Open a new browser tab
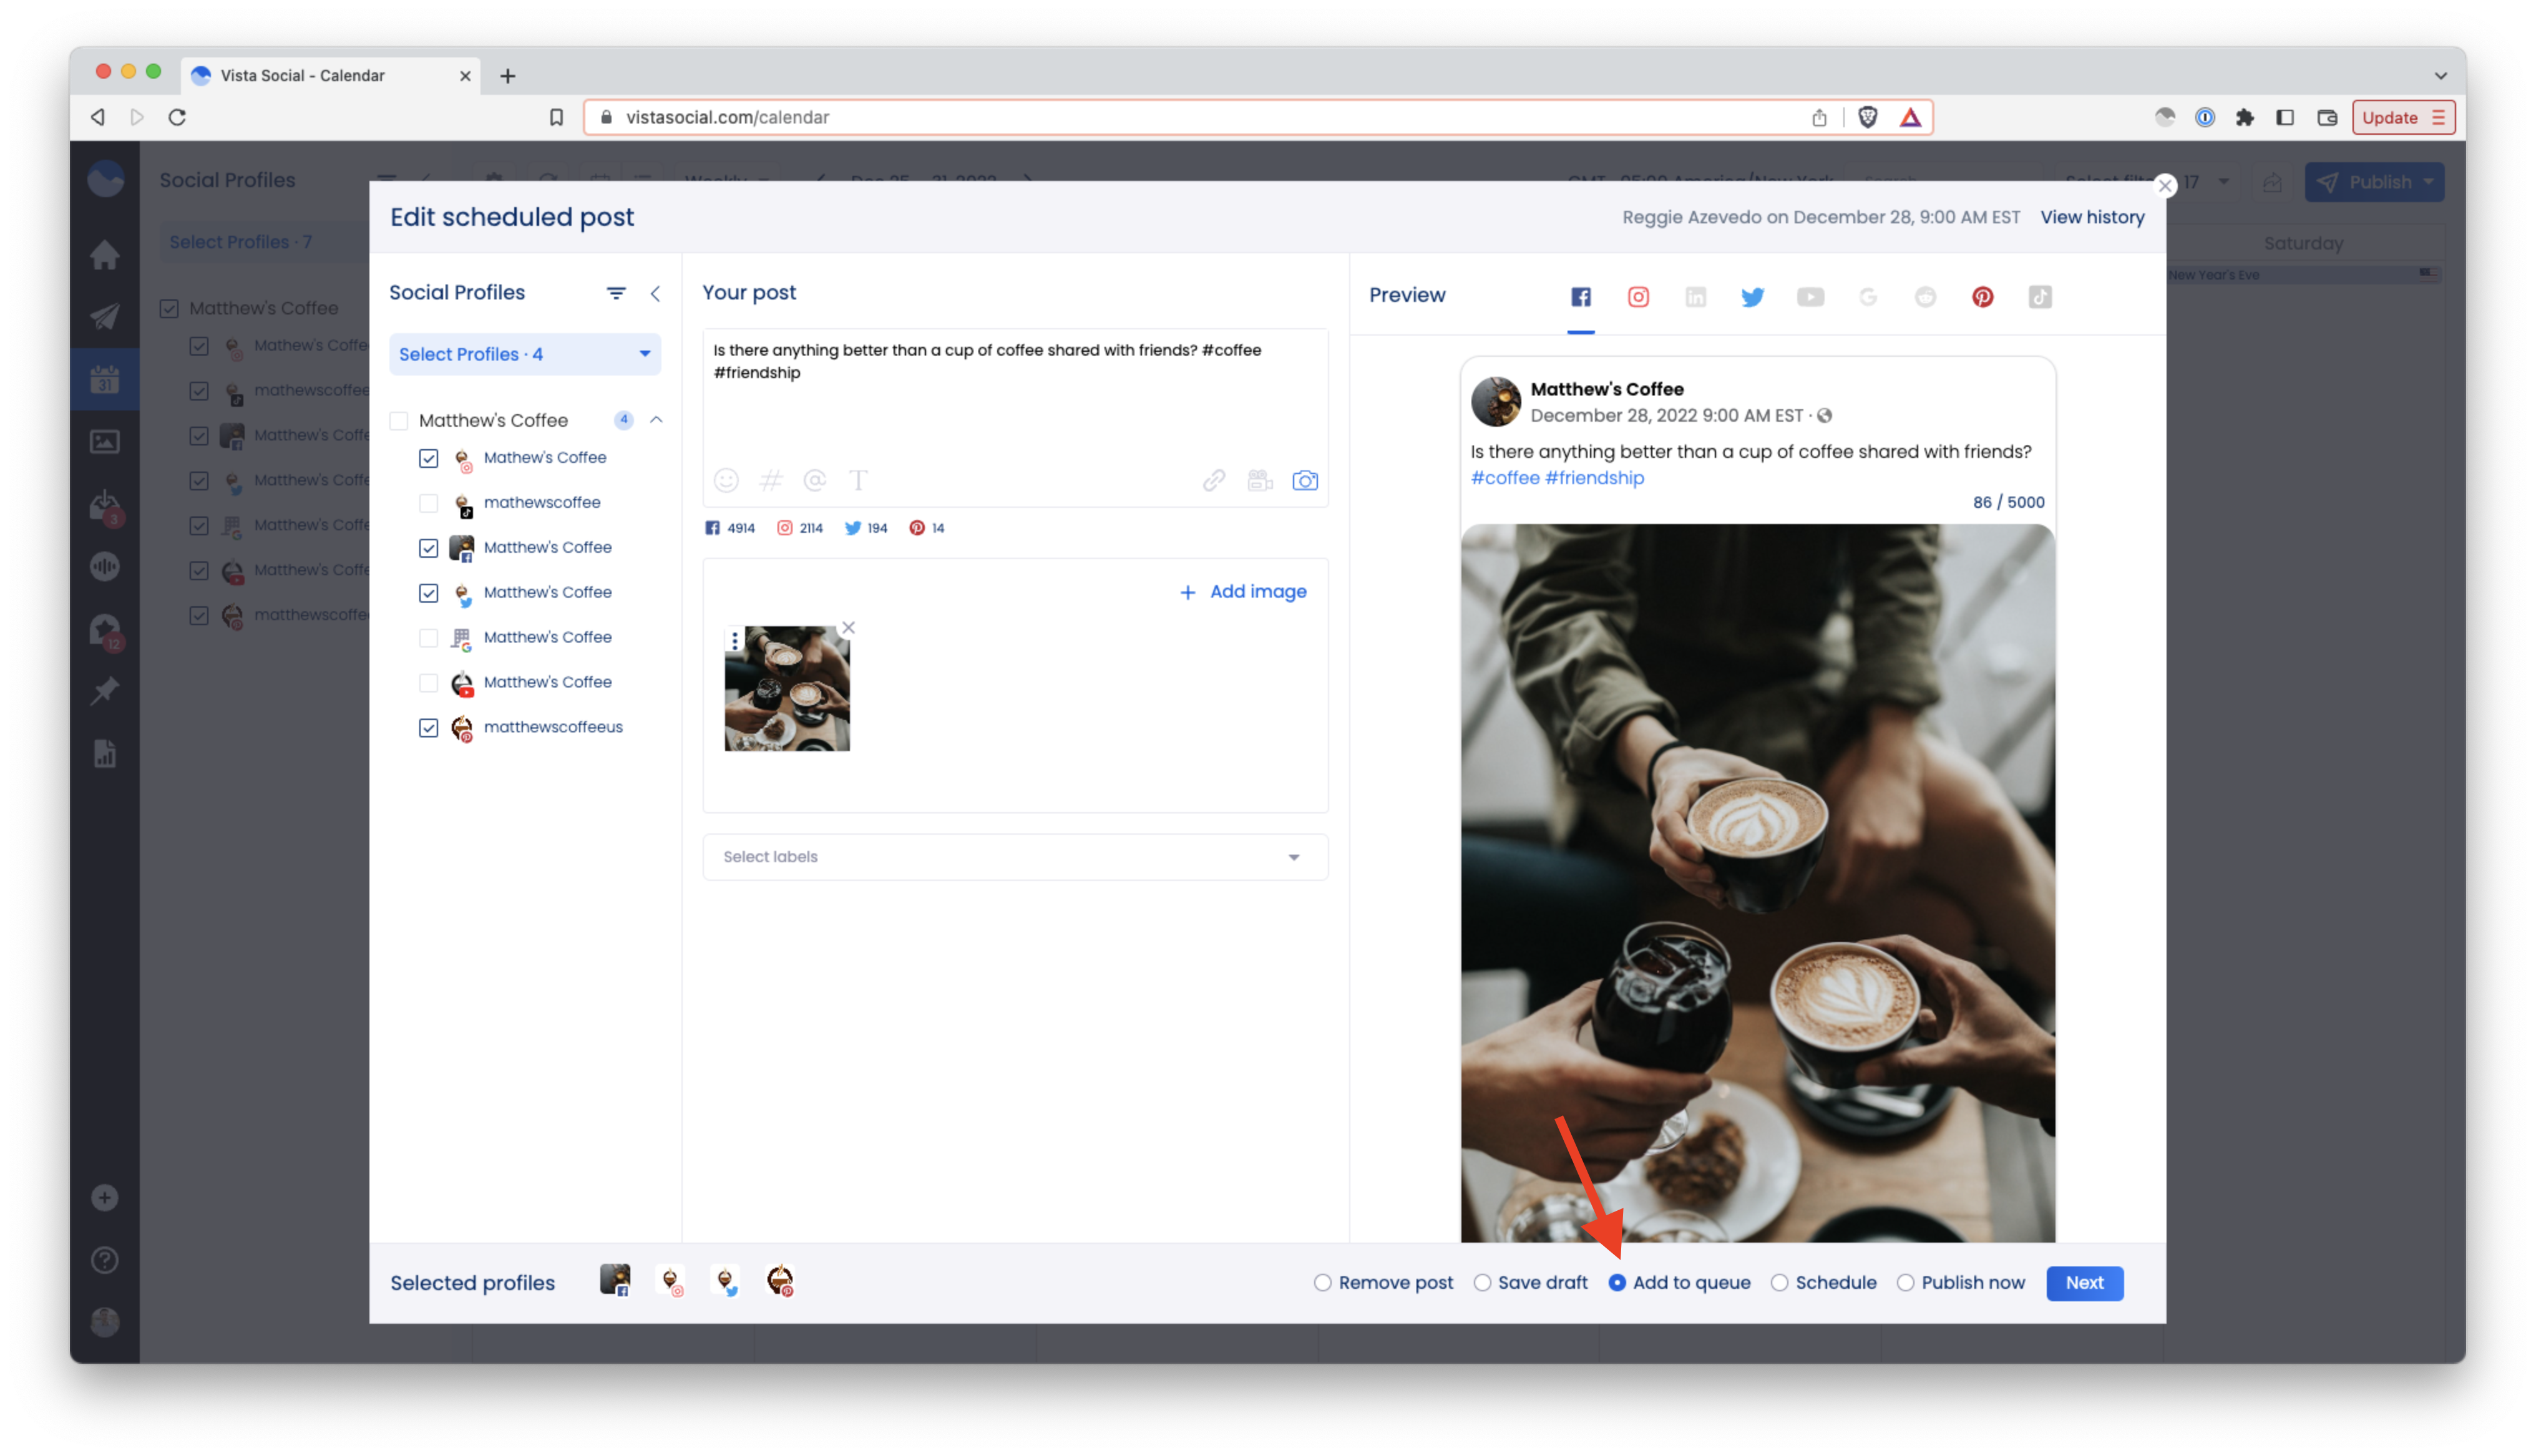 [508, 76]
